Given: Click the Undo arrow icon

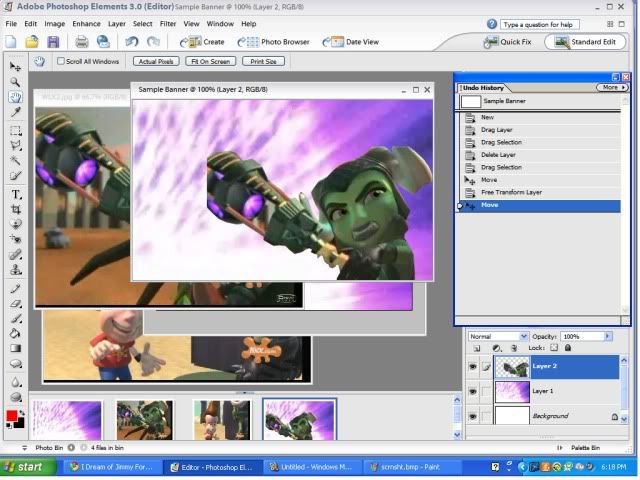Looking at the screenshot, I should (132, 42).
